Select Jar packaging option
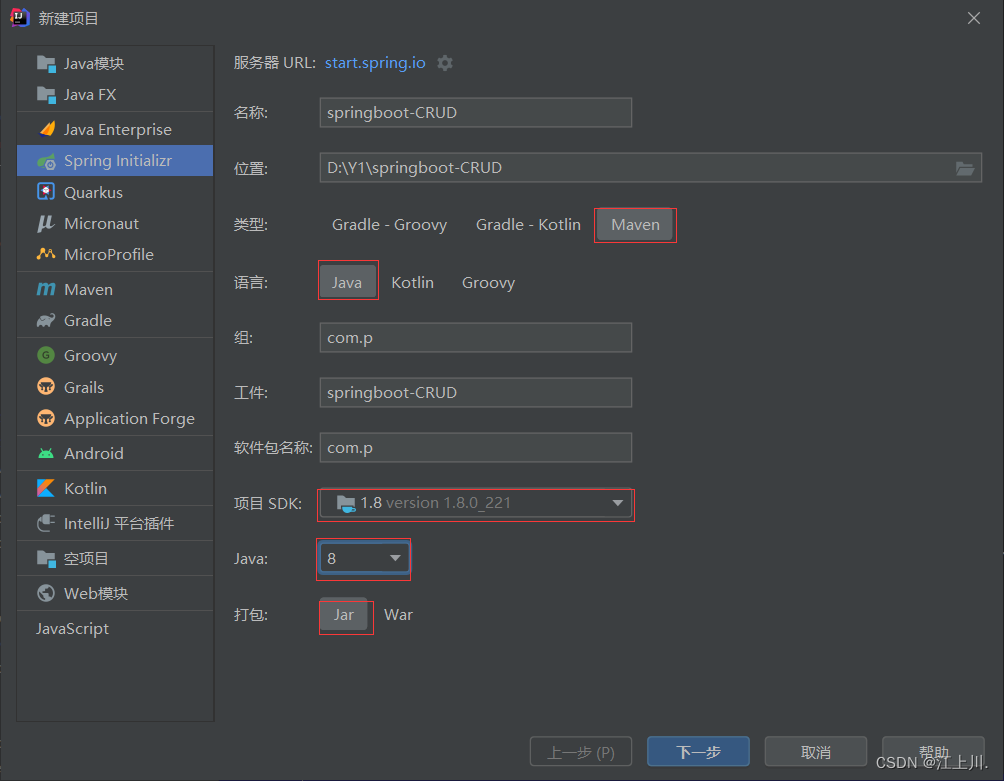This screenshot has width=1004, height=781. coord(344,615)
